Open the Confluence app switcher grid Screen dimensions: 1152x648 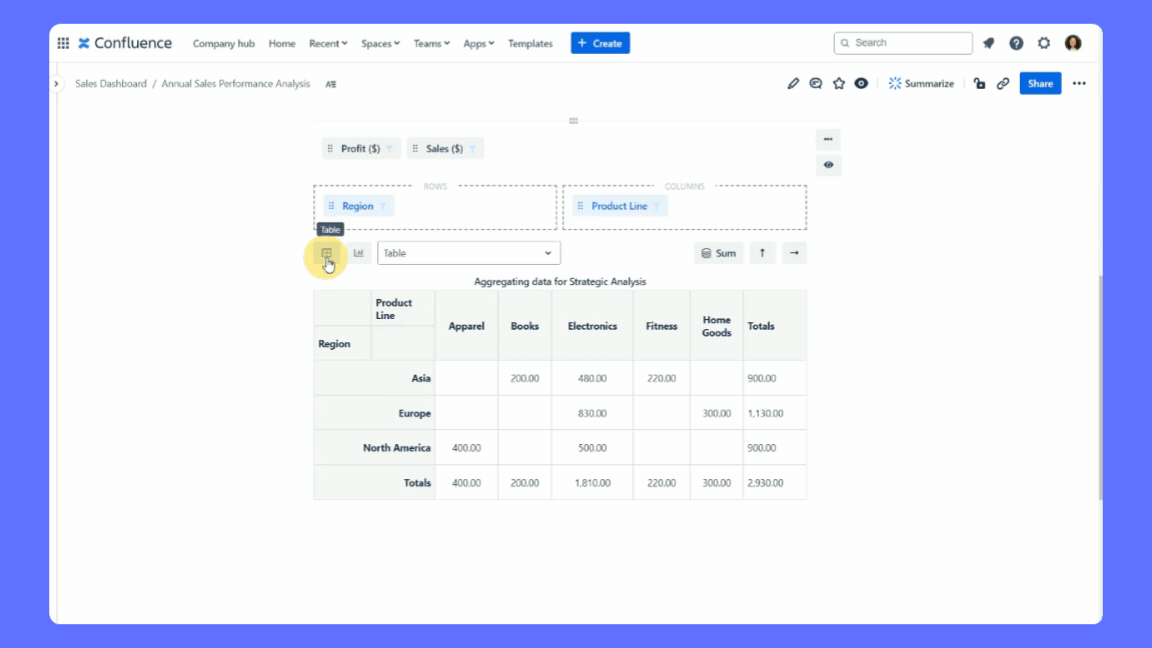click(x=63, y=43)
